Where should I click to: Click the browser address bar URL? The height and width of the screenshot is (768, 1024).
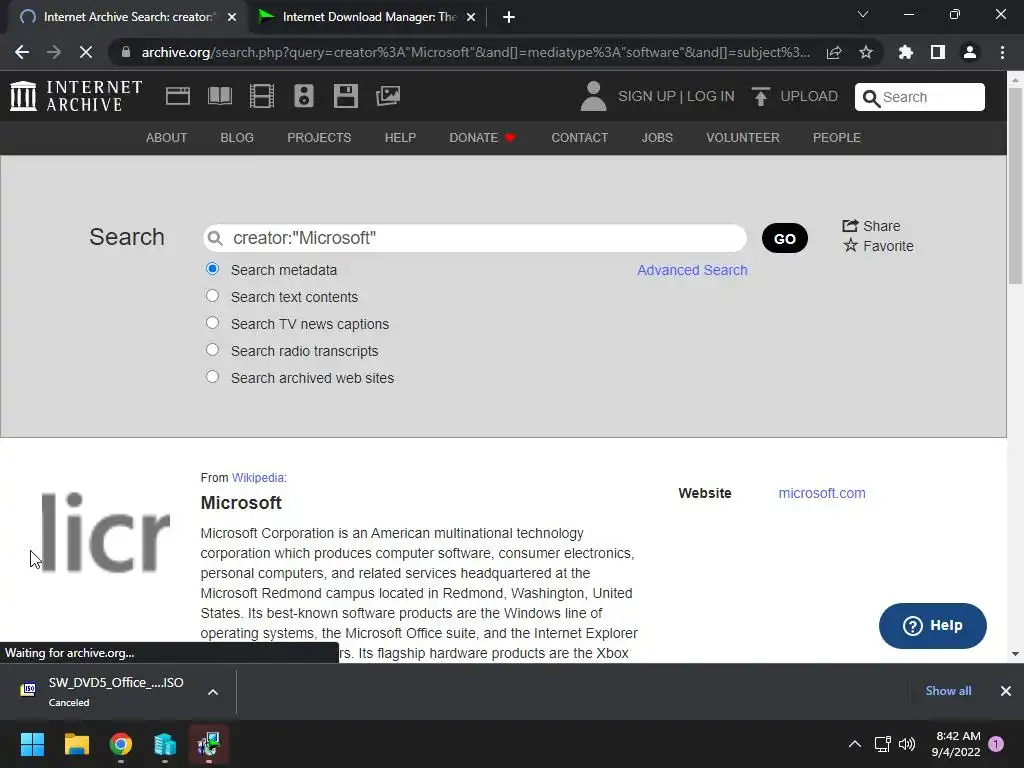tap(475, 52)
